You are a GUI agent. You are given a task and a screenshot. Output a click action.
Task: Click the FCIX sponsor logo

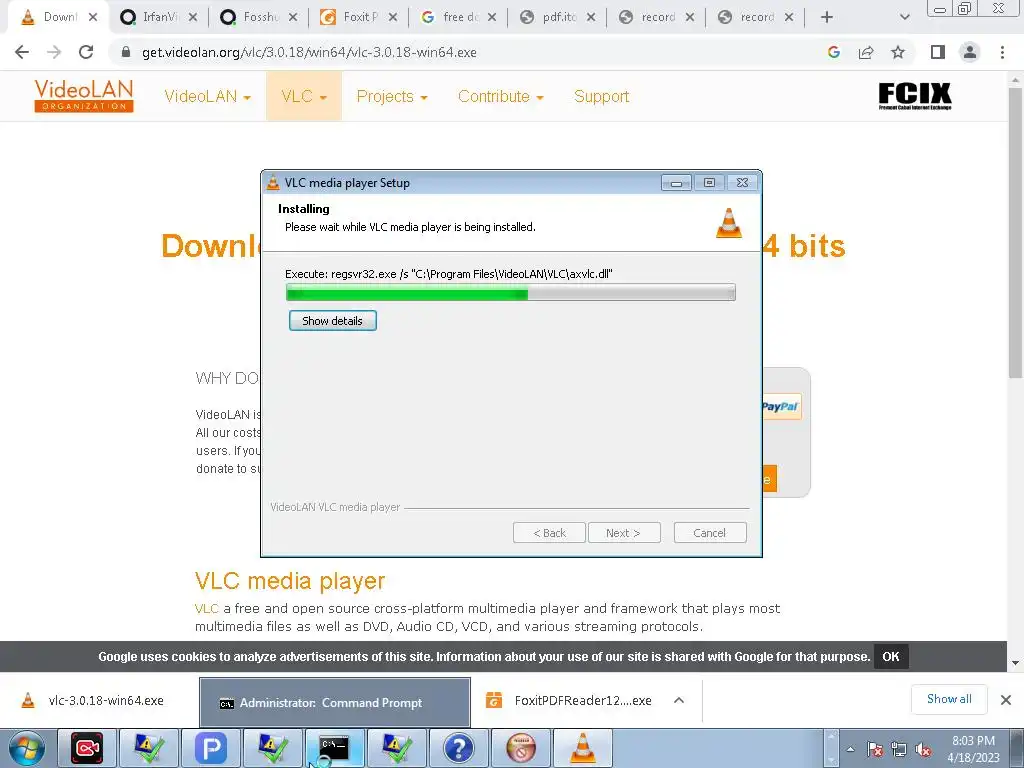coord(914,96)
